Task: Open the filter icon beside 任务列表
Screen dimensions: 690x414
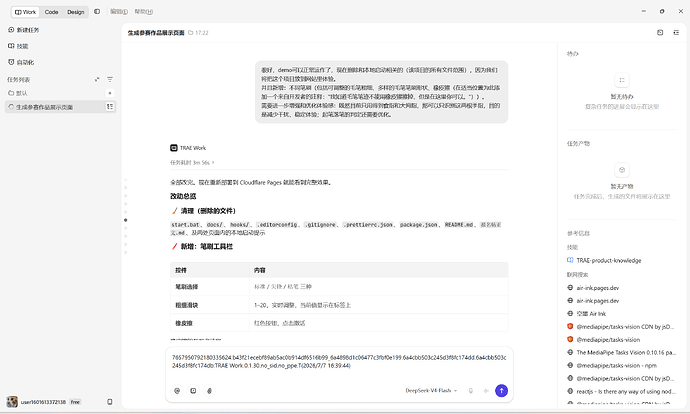Action: coord(110,80)
